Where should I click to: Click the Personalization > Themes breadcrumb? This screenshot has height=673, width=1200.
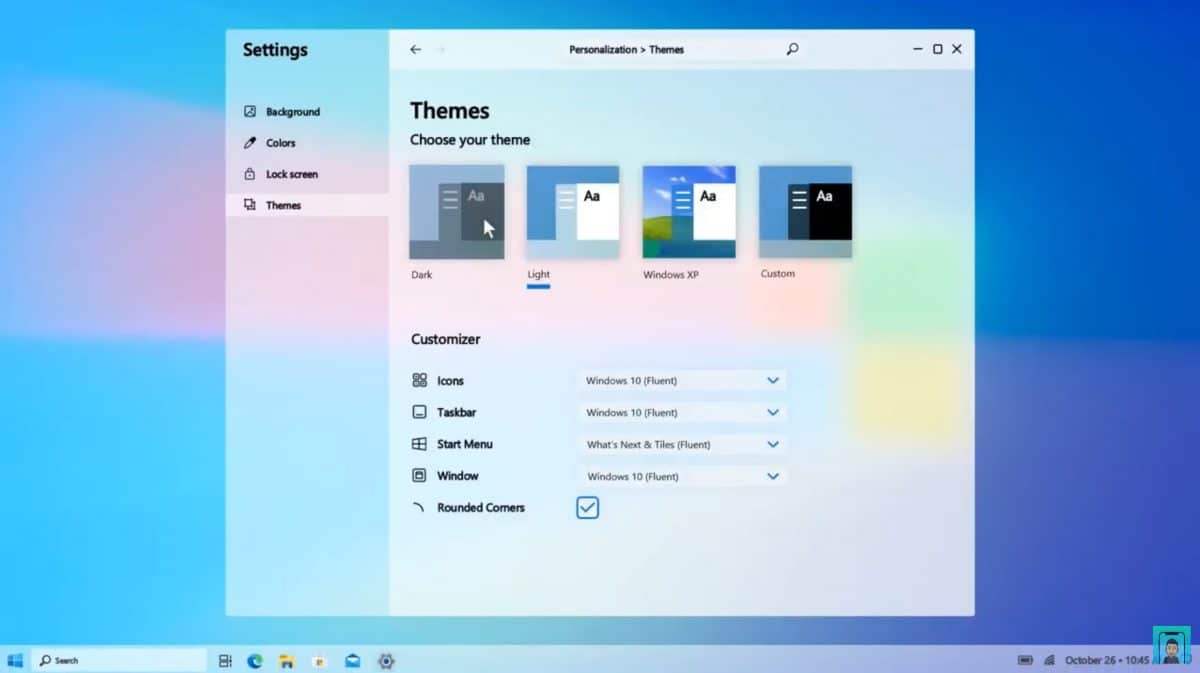[x=628, y=48]
